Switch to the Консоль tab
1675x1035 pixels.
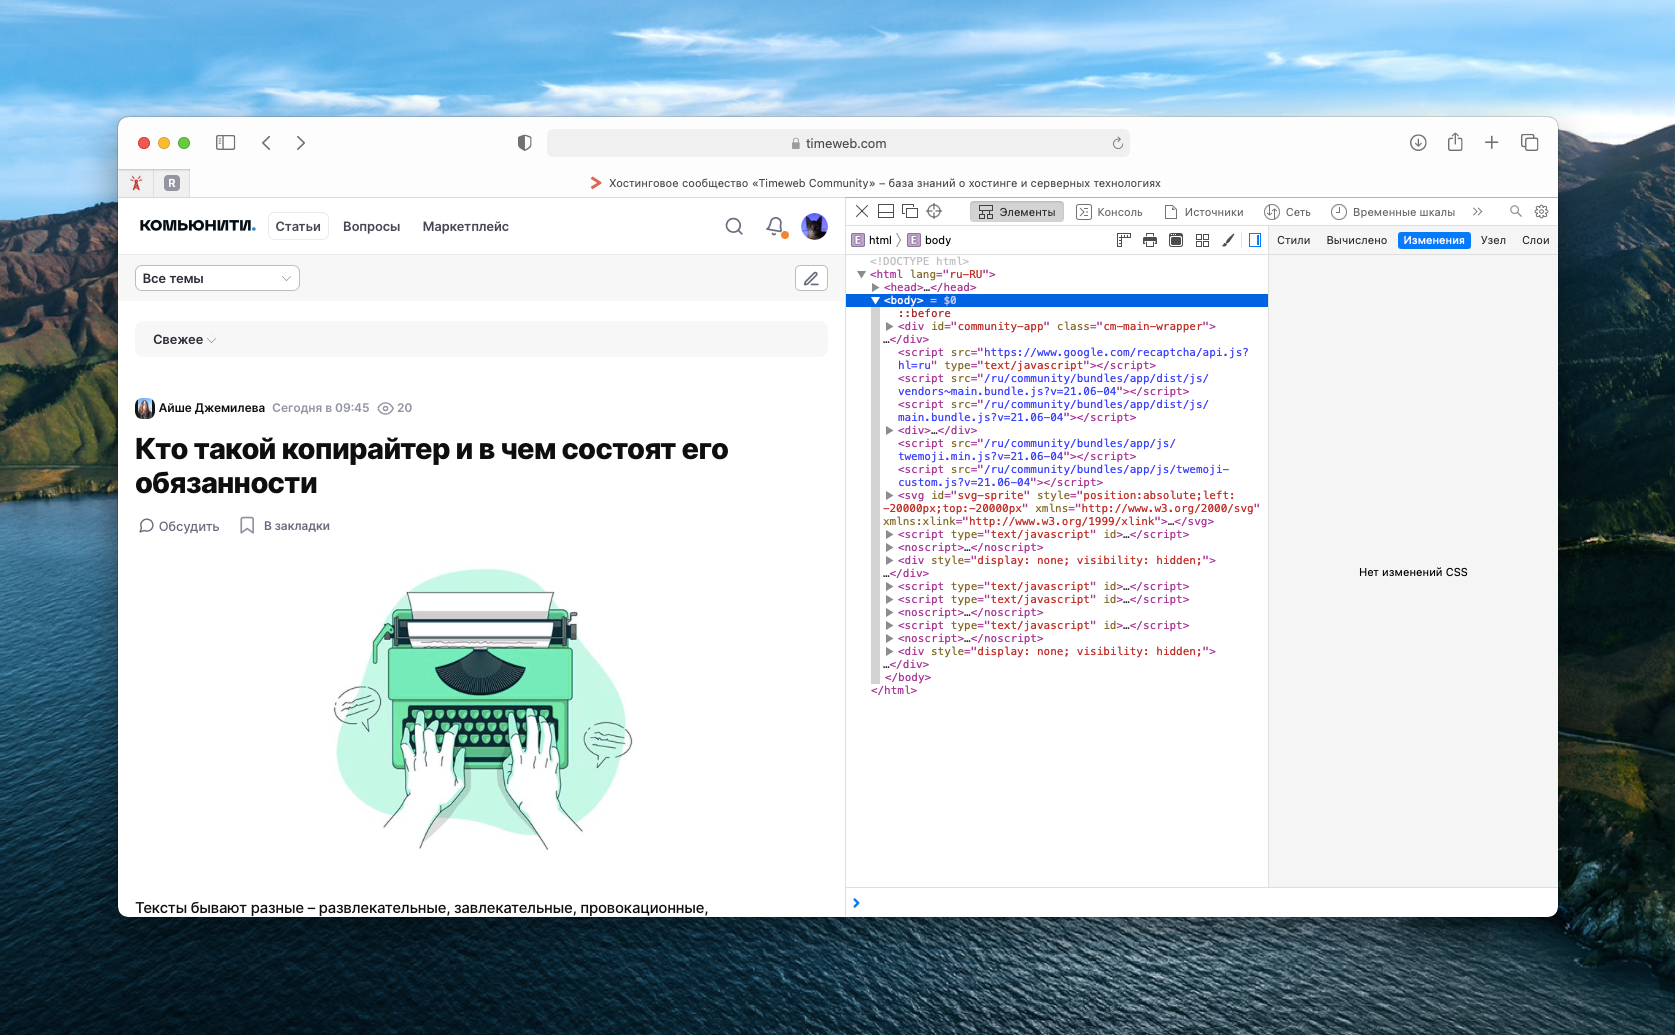[1109, 212]
